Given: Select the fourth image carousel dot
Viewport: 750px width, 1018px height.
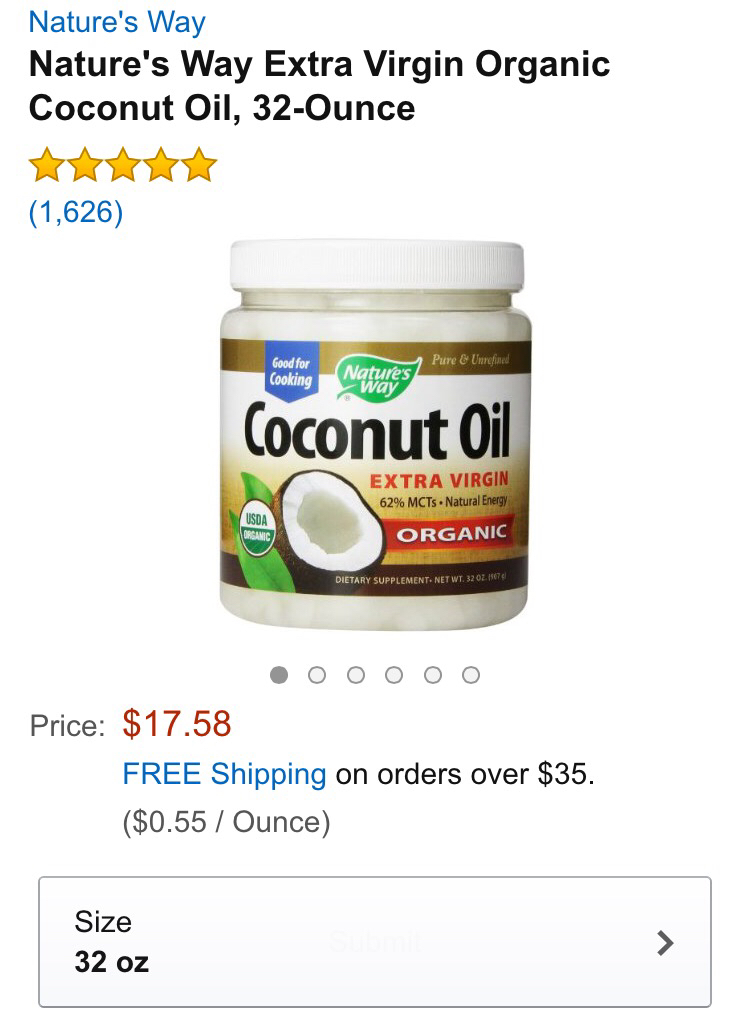Looking at the screenshot, I should tap(394, 675).
